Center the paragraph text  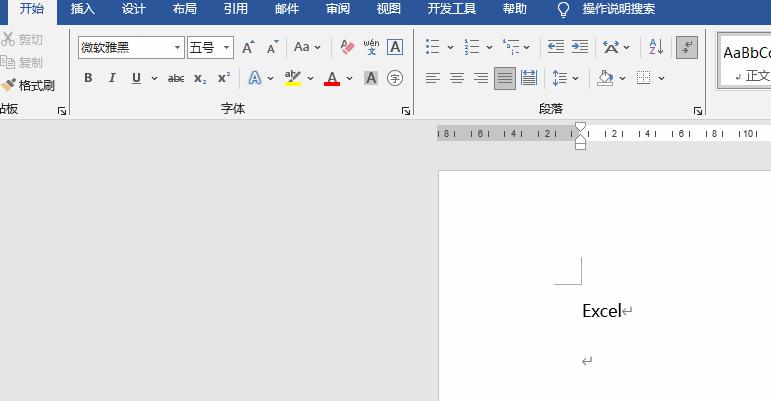457,78
